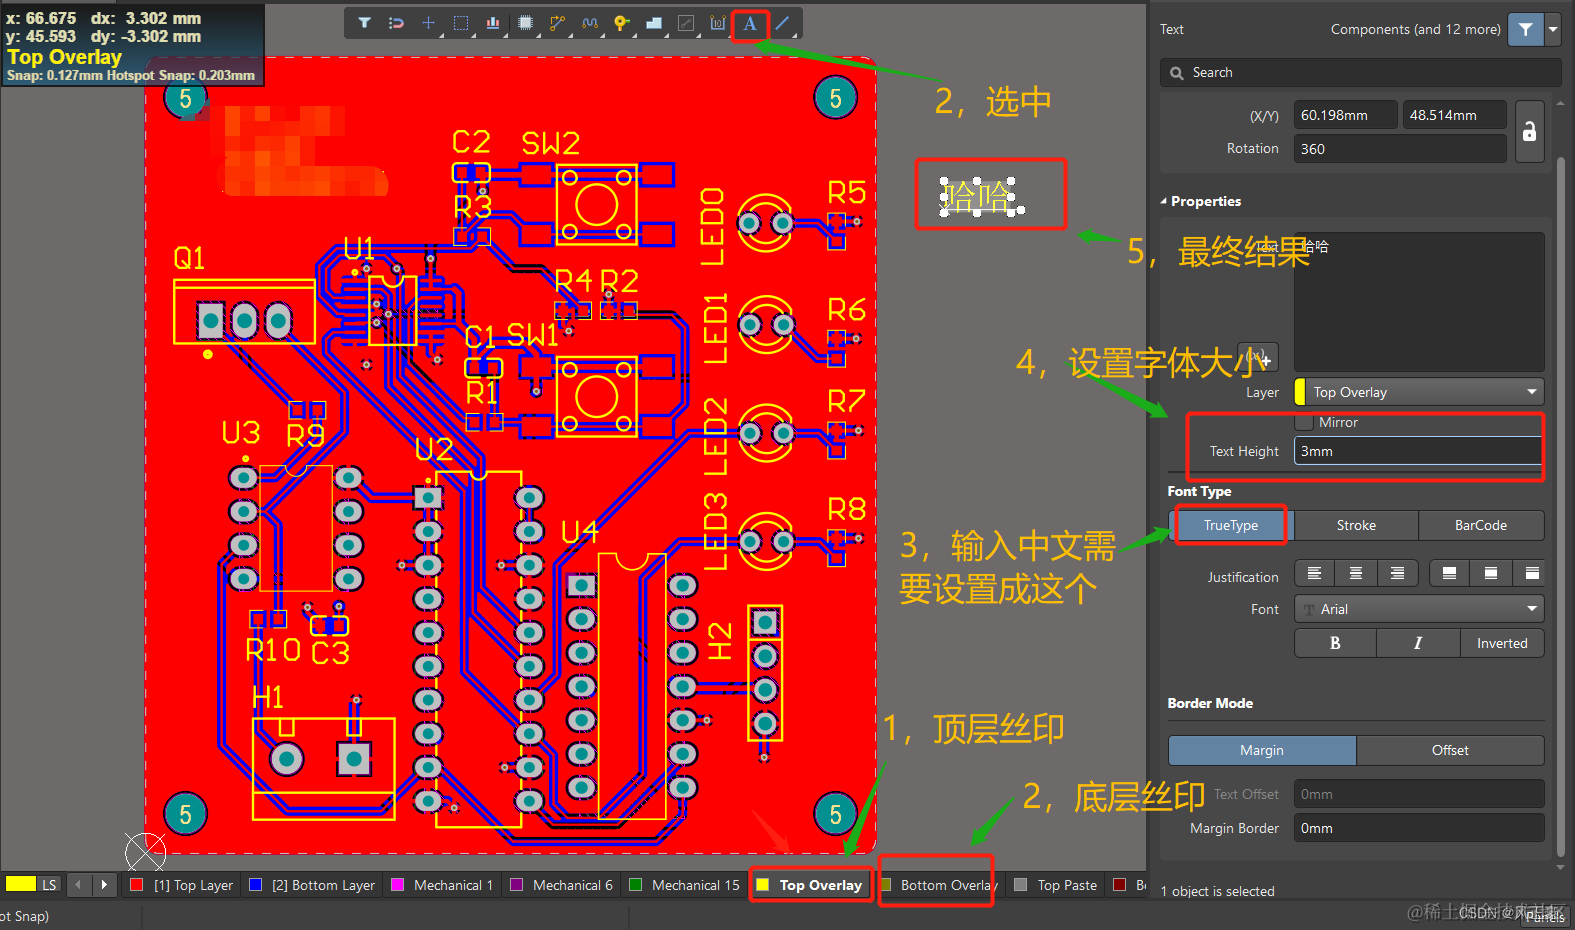
Task: Collapse the Properties section
Action: [x=1164, y=201]
